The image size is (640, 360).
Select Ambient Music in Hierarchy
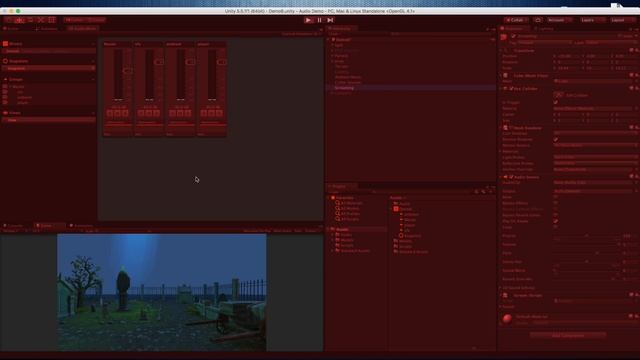coord(348,77)
